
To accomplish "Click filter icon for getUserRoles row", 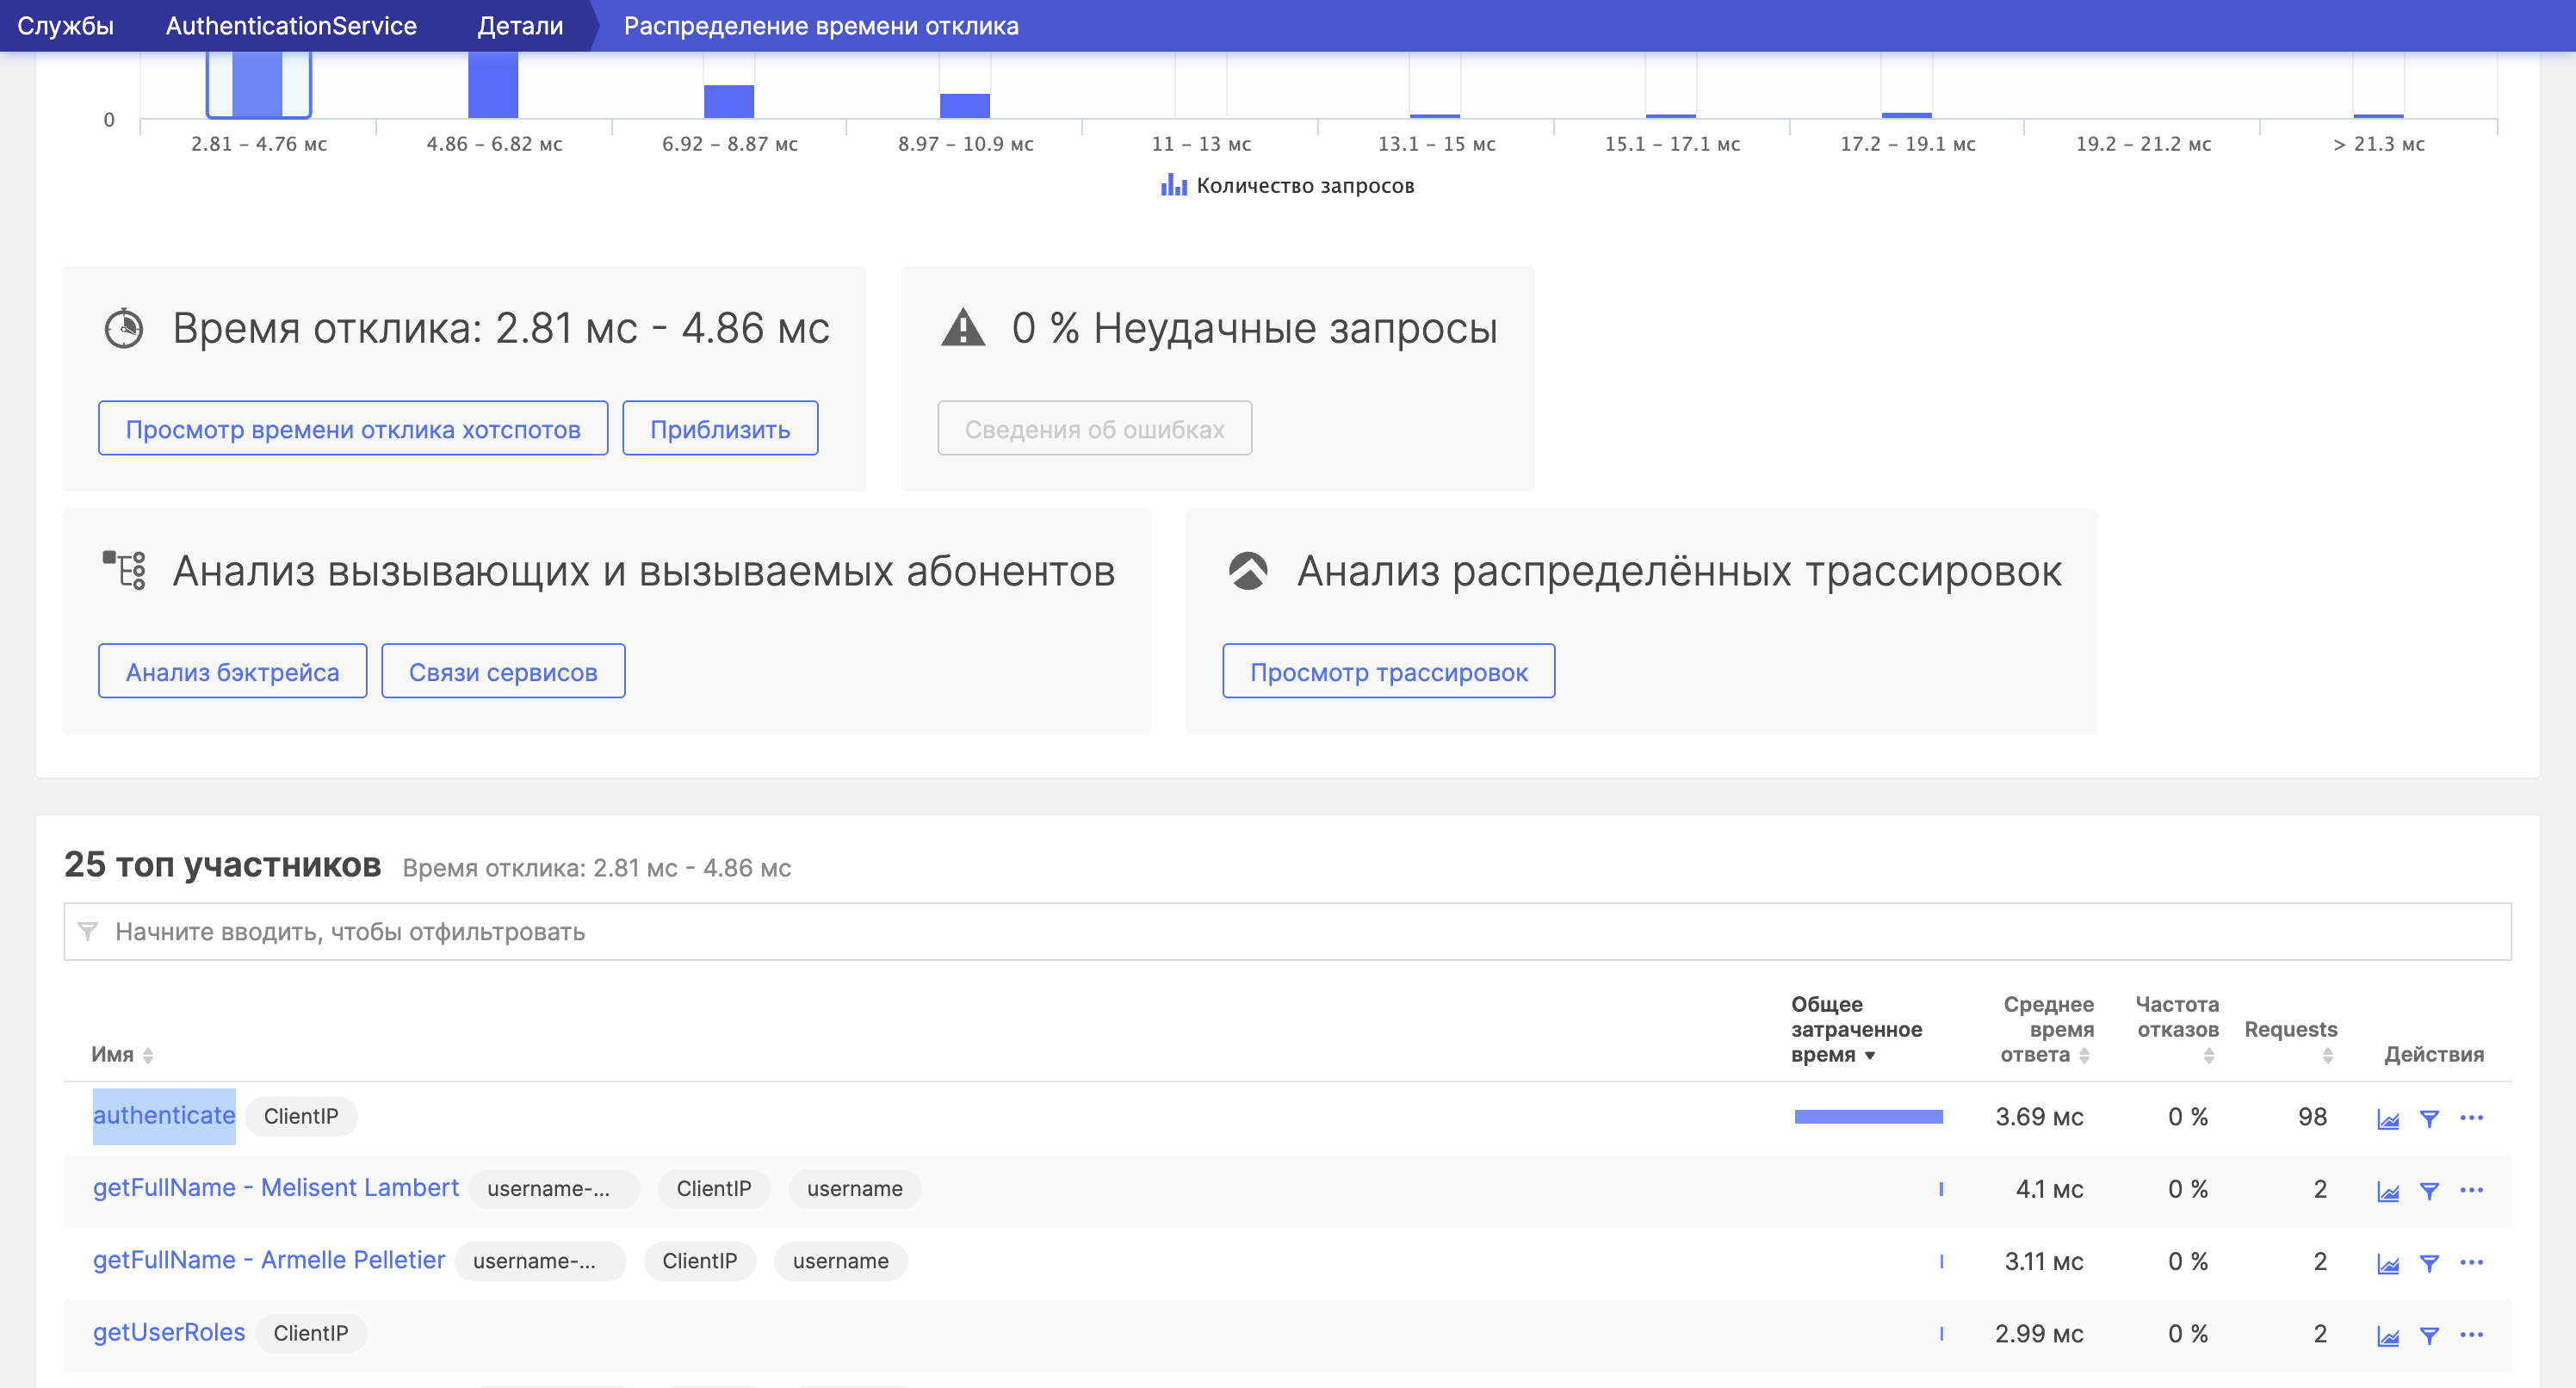I will (2428, 1336).
